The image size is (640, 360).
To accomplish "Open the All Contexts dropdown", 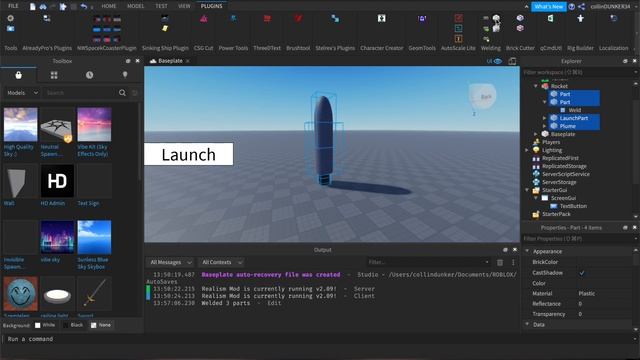I will [x=221, y=262].
